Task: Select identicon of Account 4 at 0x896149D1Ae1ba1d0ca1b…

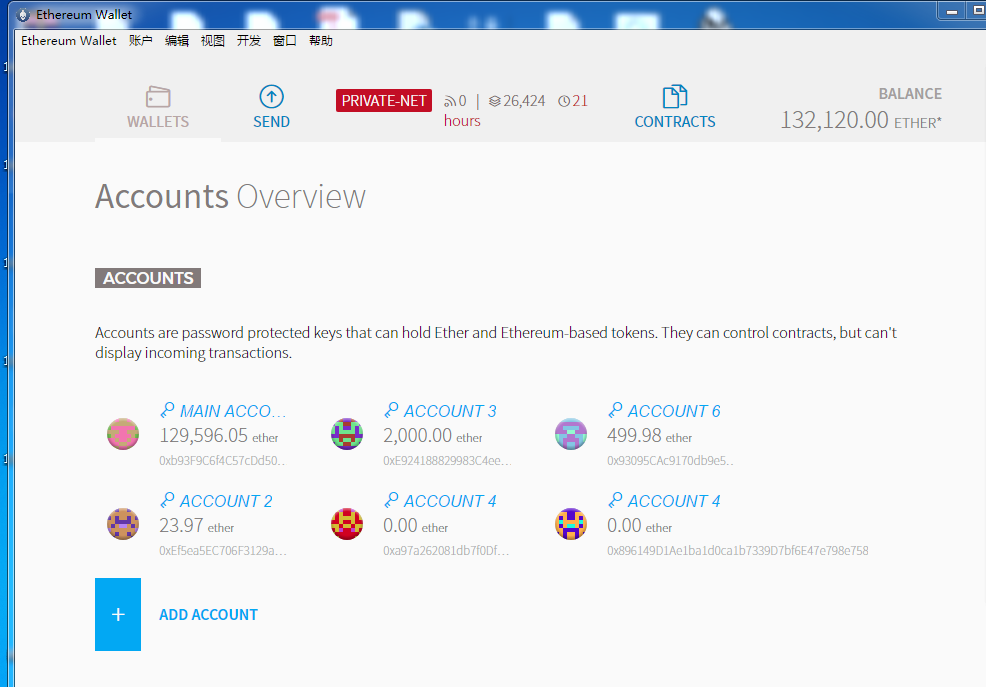Action: [571, 524]
